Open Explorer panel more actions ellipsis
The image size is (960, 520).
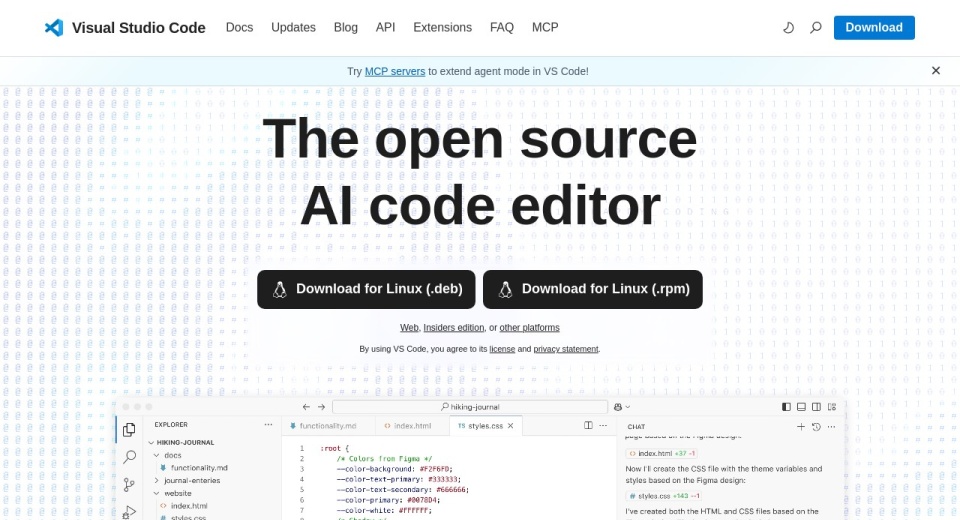click(x=268, y=424)
